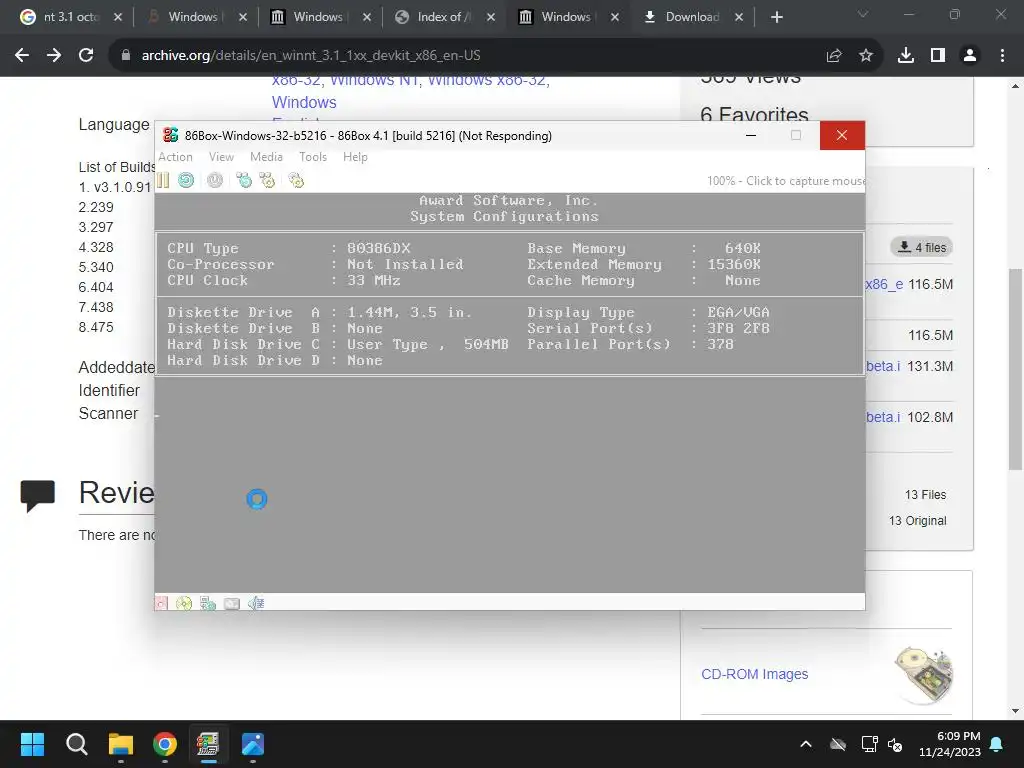
Task: Open Windows Start menu
Action: click(x=32, y=744)
